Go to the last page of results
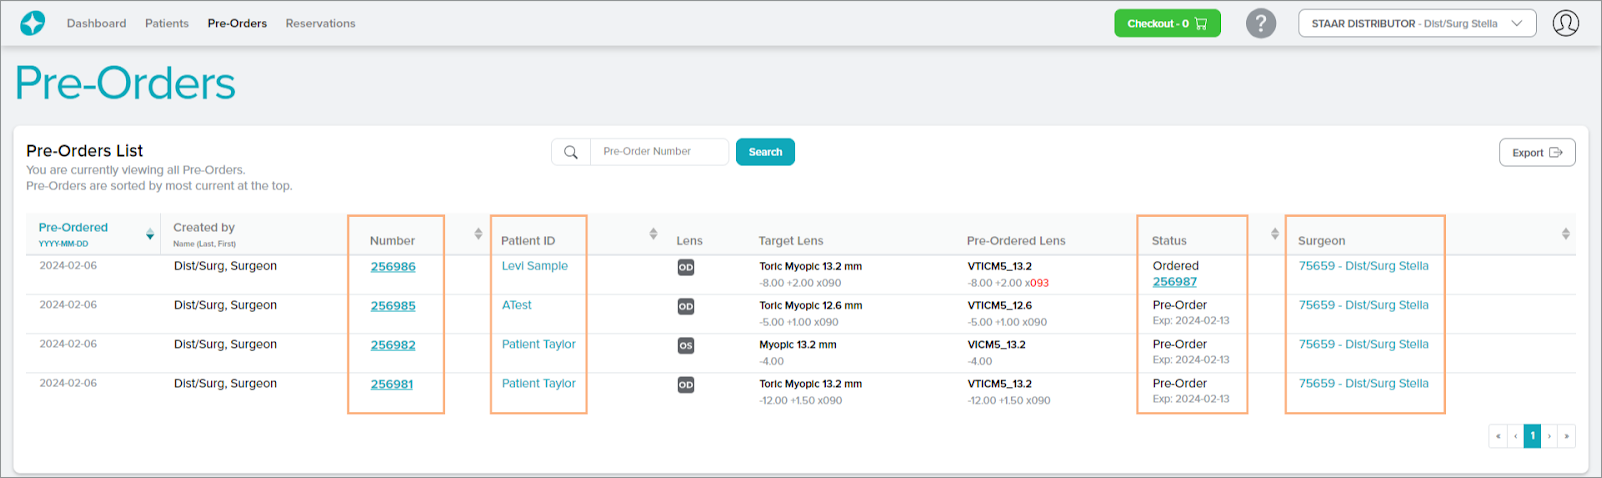Image resolution: width=1602 pixels, height=478 pixels. pos(1567,436)
